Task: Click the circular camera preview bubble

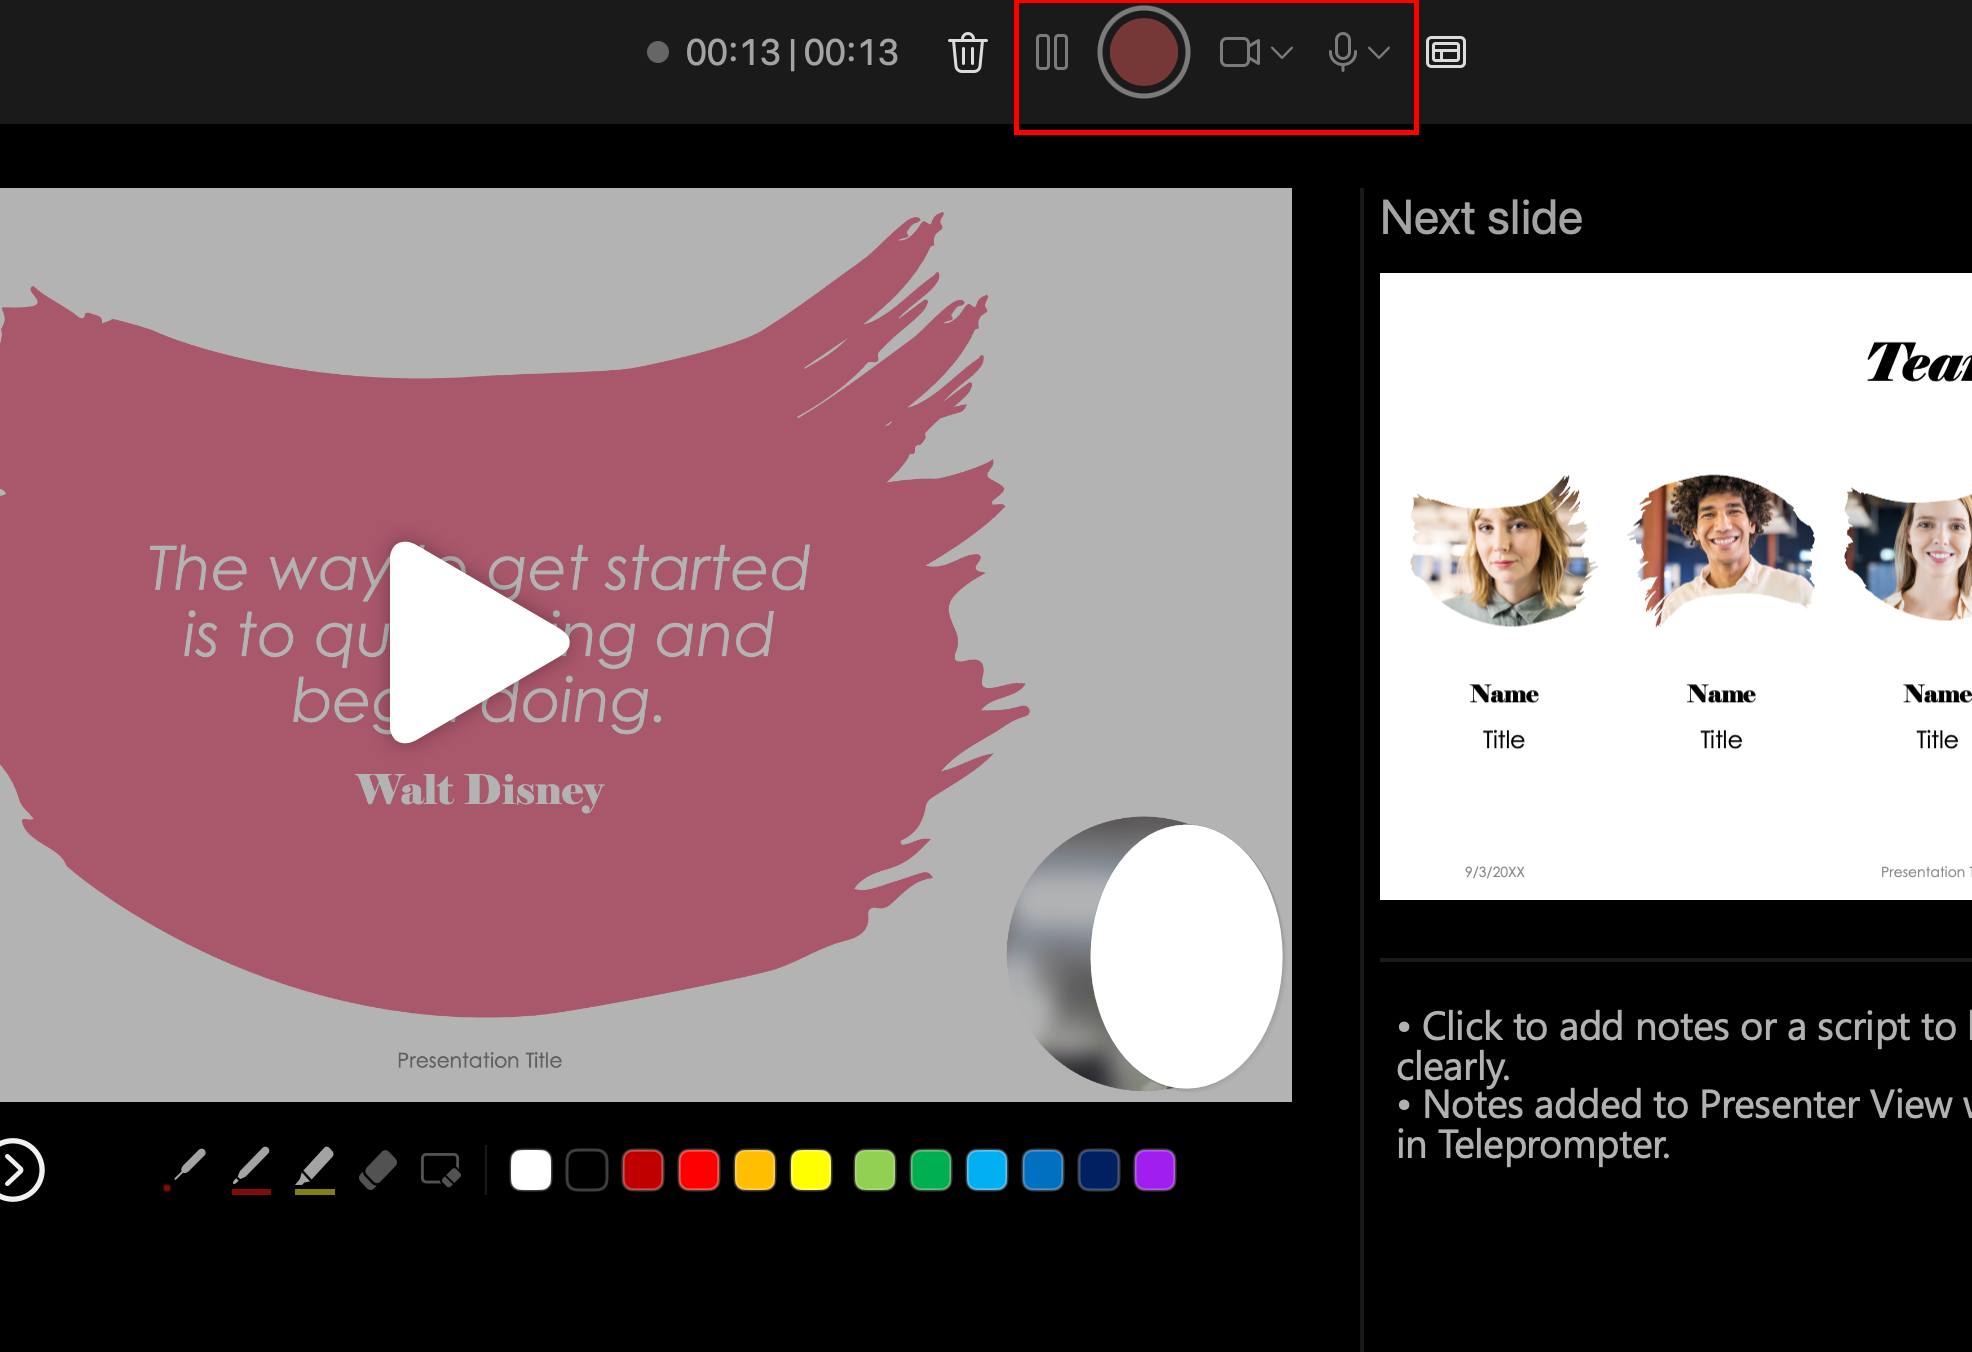Action: [x=1145, y=953]
